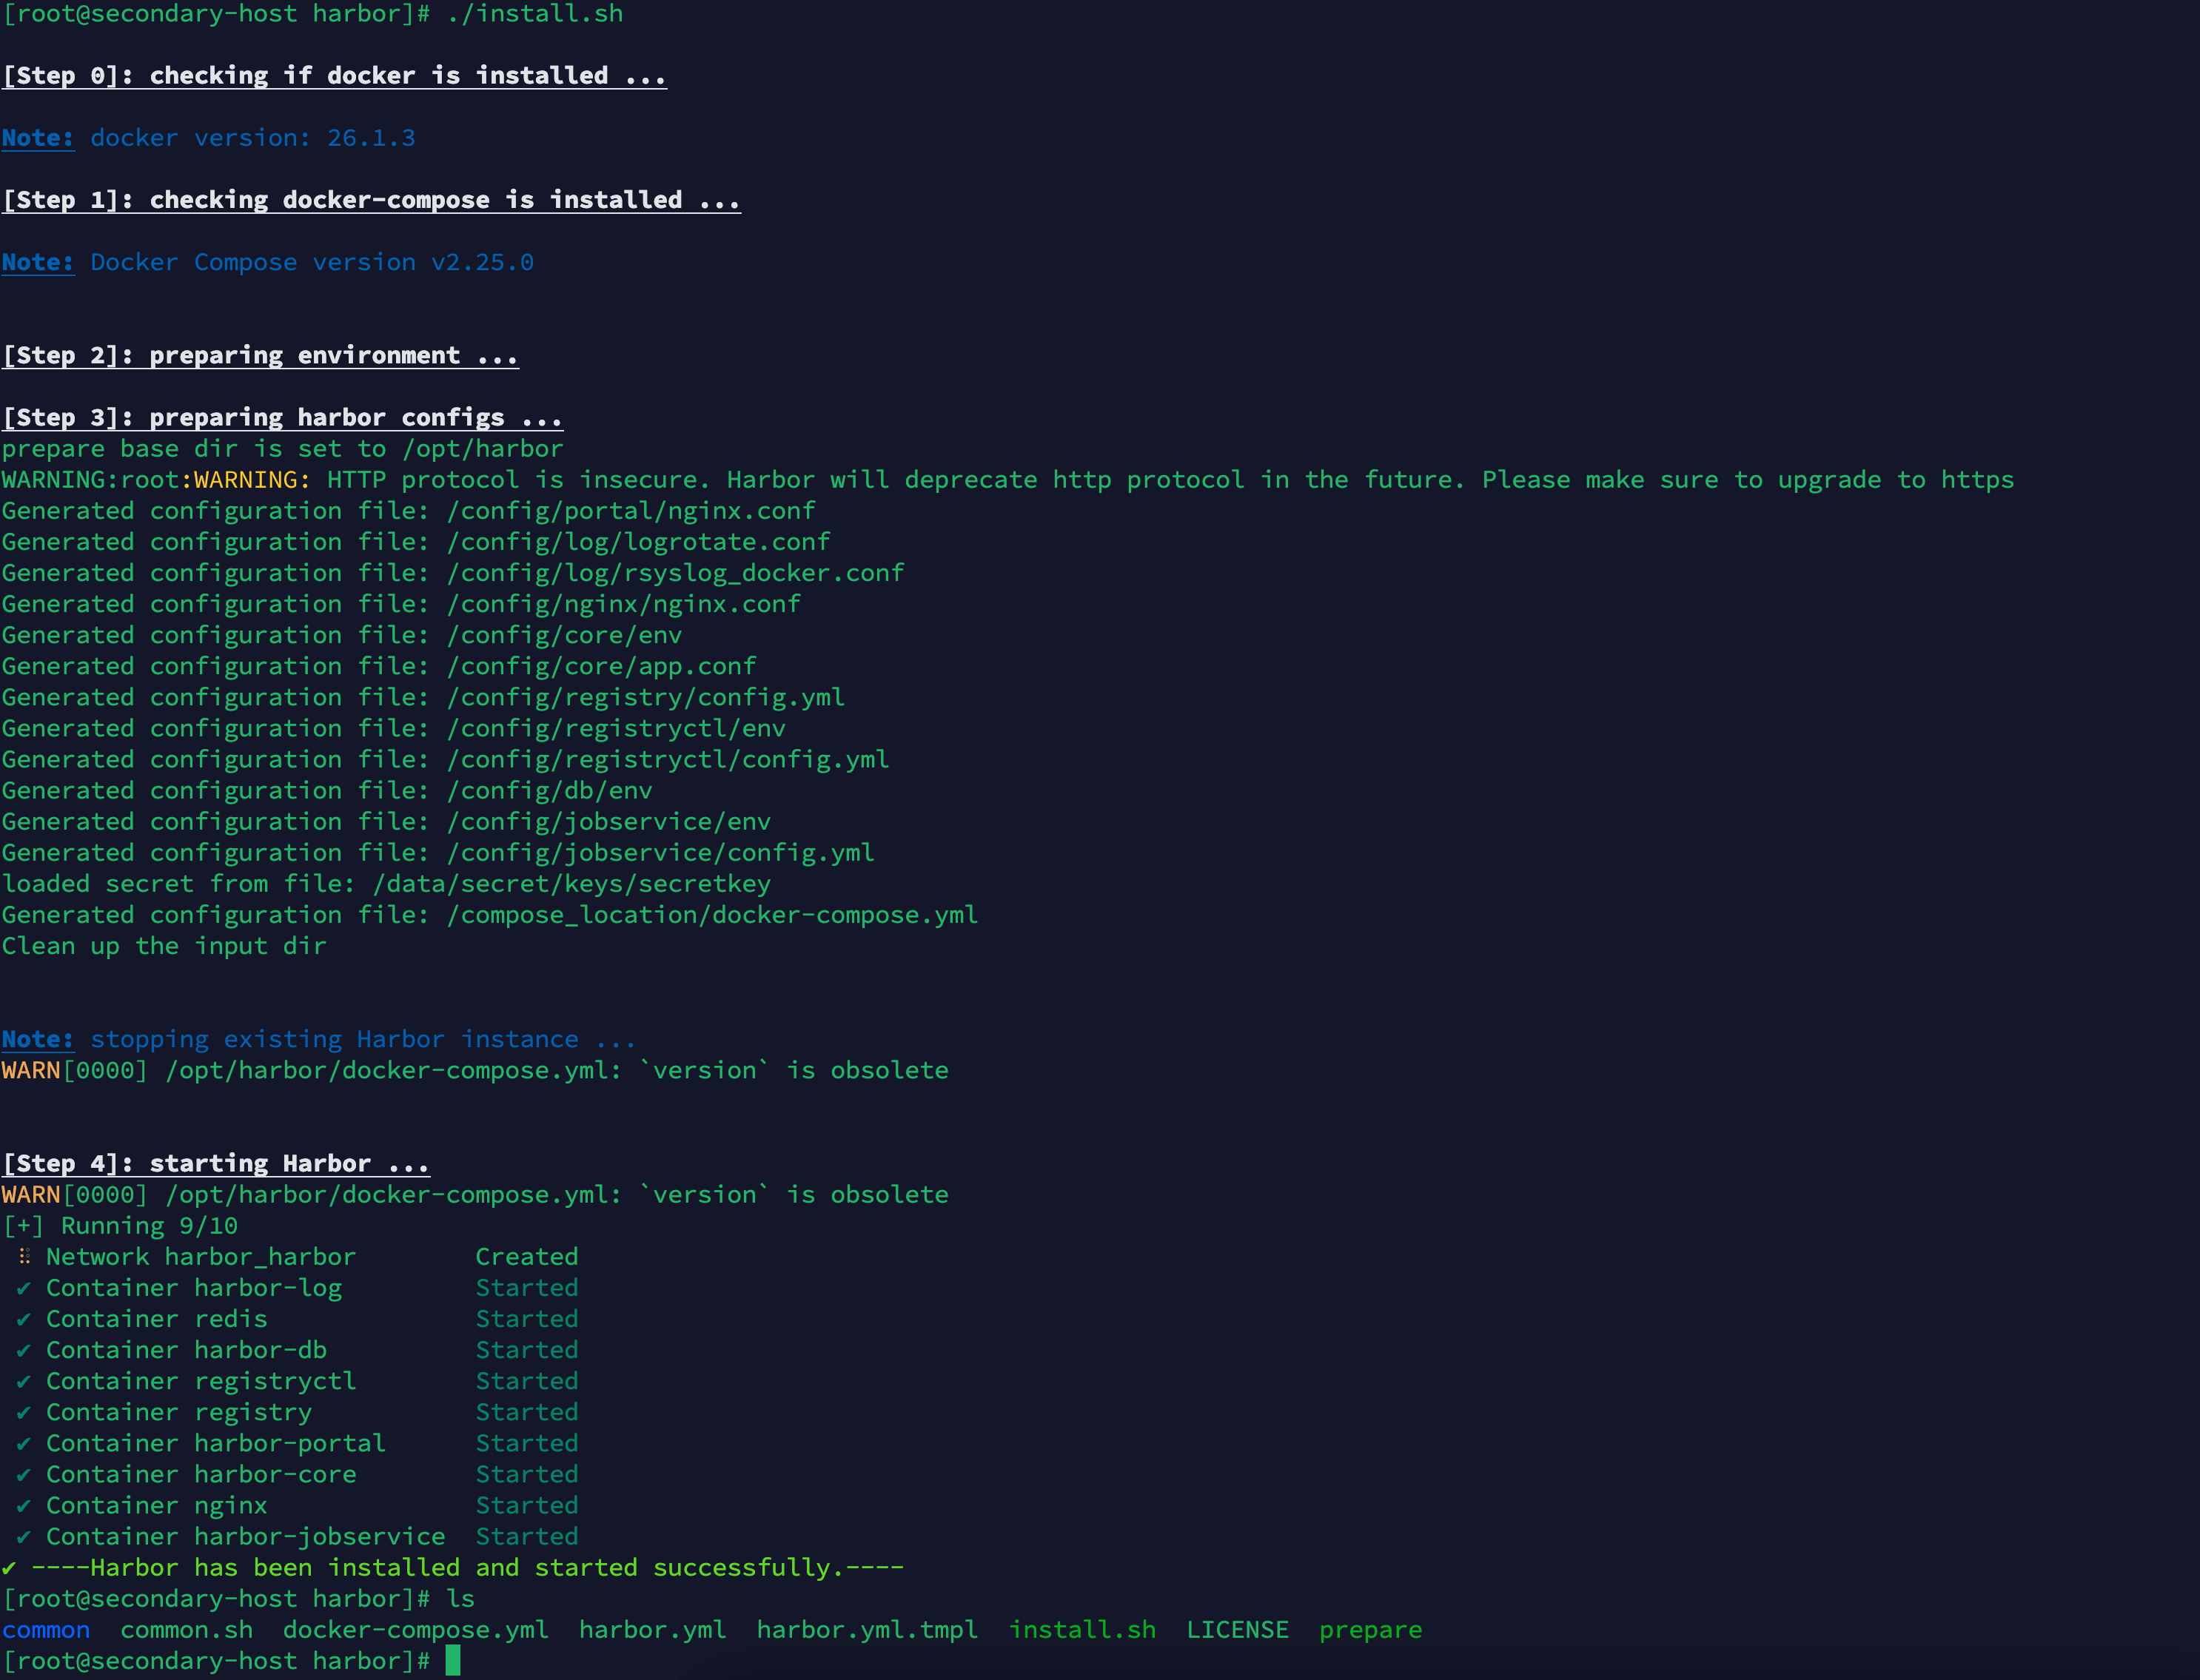
Task: Select the '[Step 2]: preparing environment' heading
Action: point(260,355)
